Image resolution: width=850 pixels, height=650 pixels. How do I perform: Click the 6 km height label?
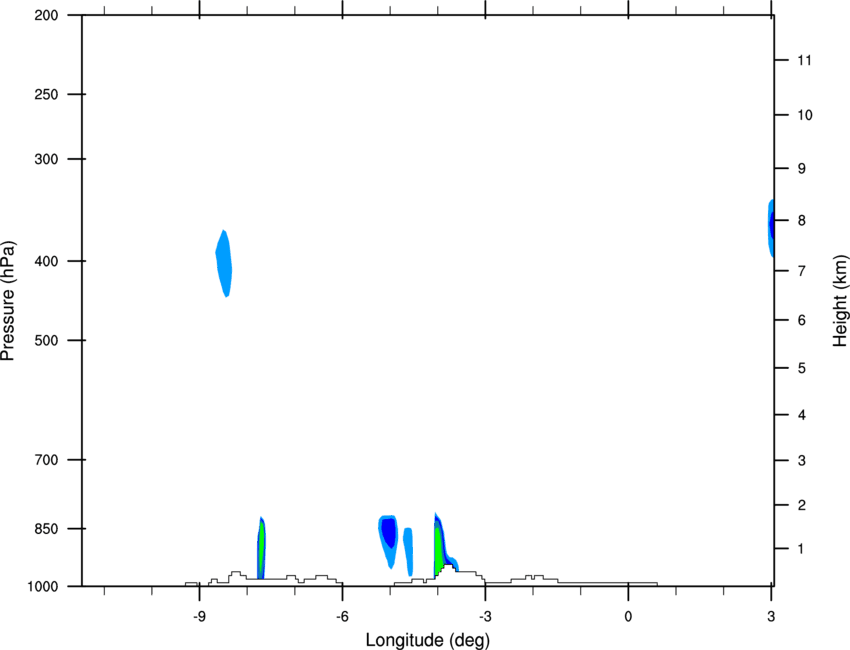coord(801,320)
